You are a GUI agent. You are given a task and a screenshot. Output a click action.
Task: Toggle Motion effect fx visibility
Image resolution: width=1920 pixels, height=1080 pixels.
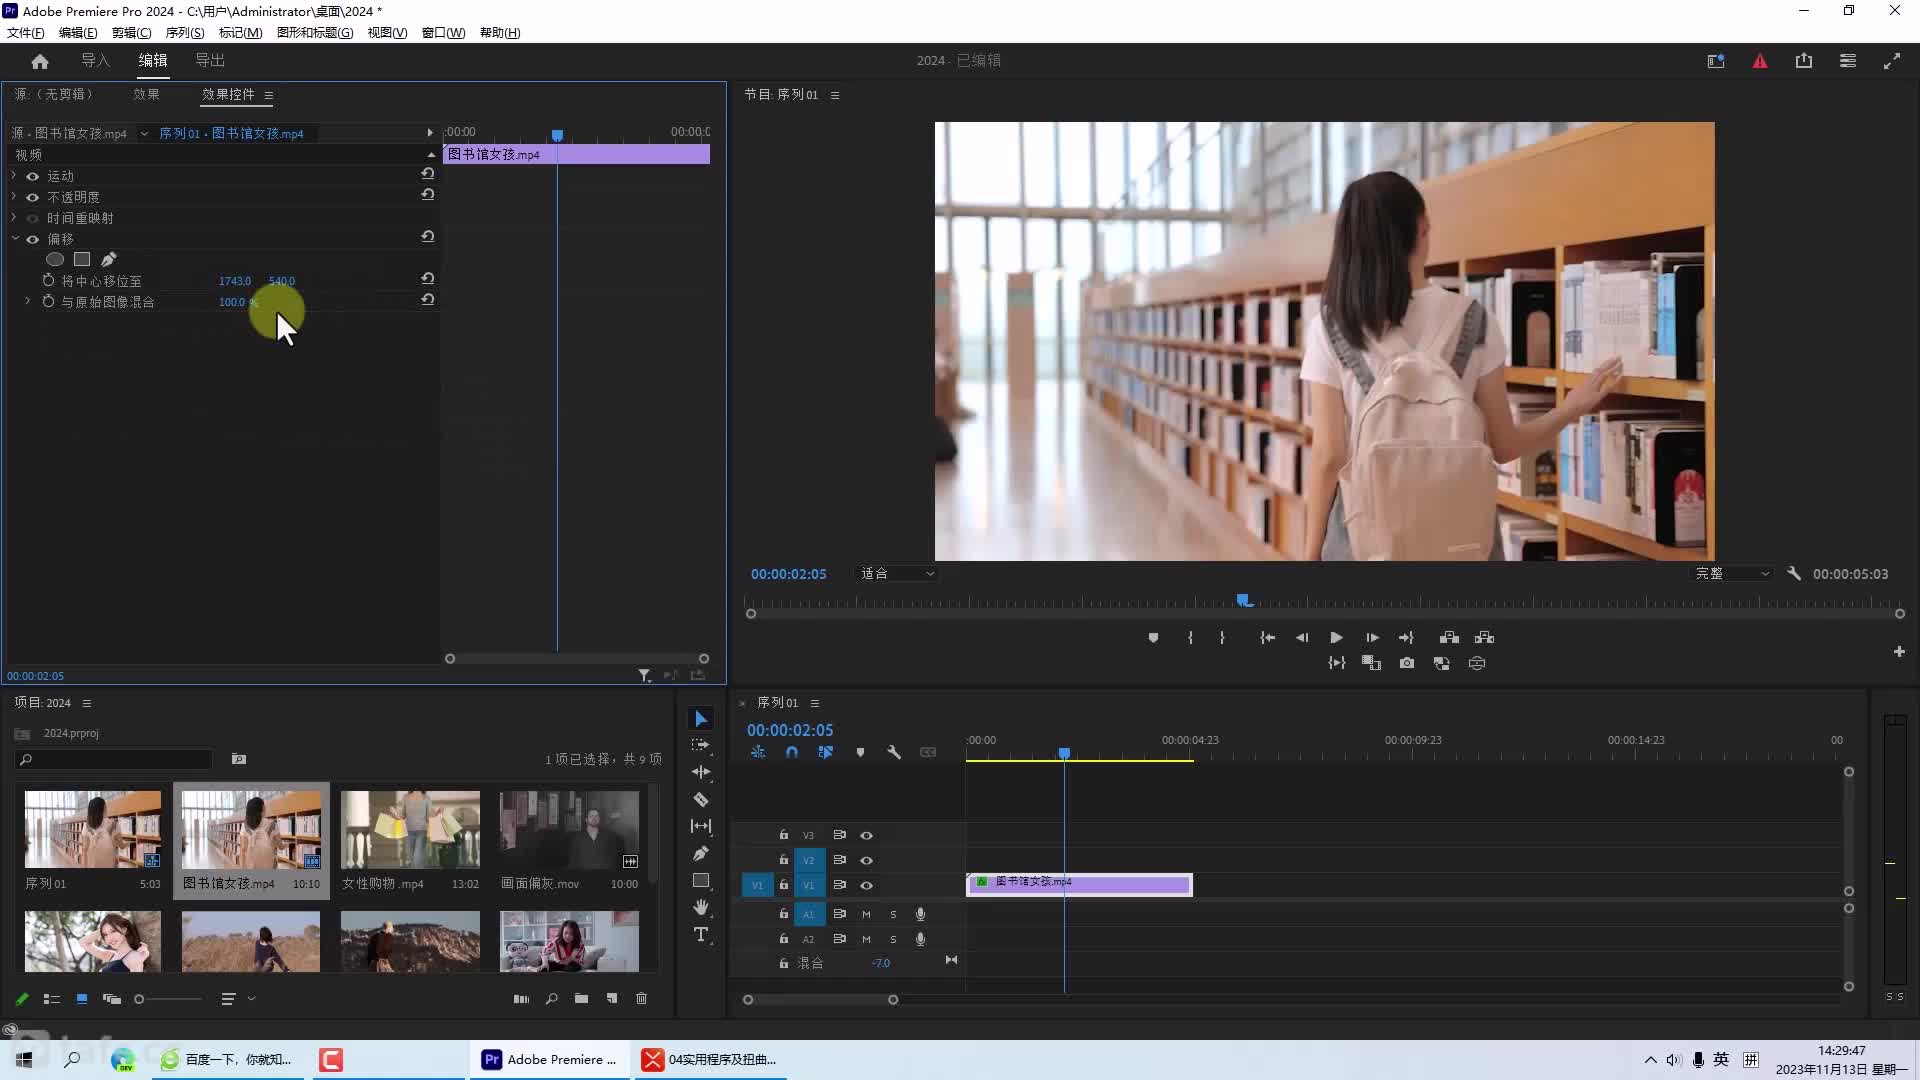32,176
